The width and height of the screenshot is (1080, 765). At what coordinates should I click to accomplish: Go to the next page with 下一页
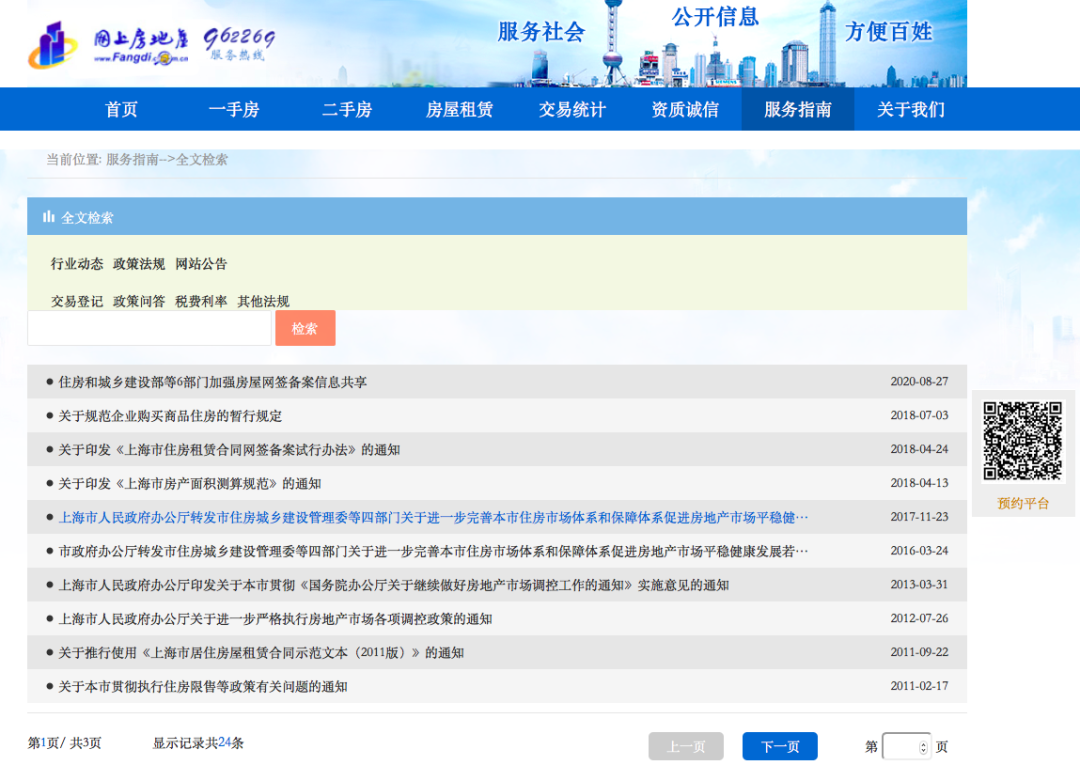click(779, 746)
